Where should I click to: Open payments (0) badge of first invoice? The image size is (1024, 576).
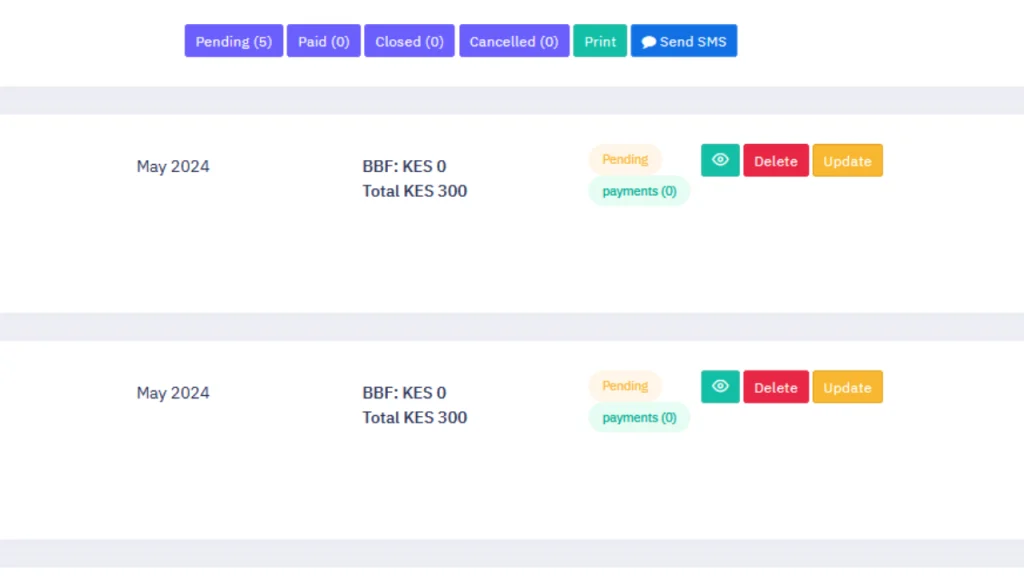(x=639, y=191)
